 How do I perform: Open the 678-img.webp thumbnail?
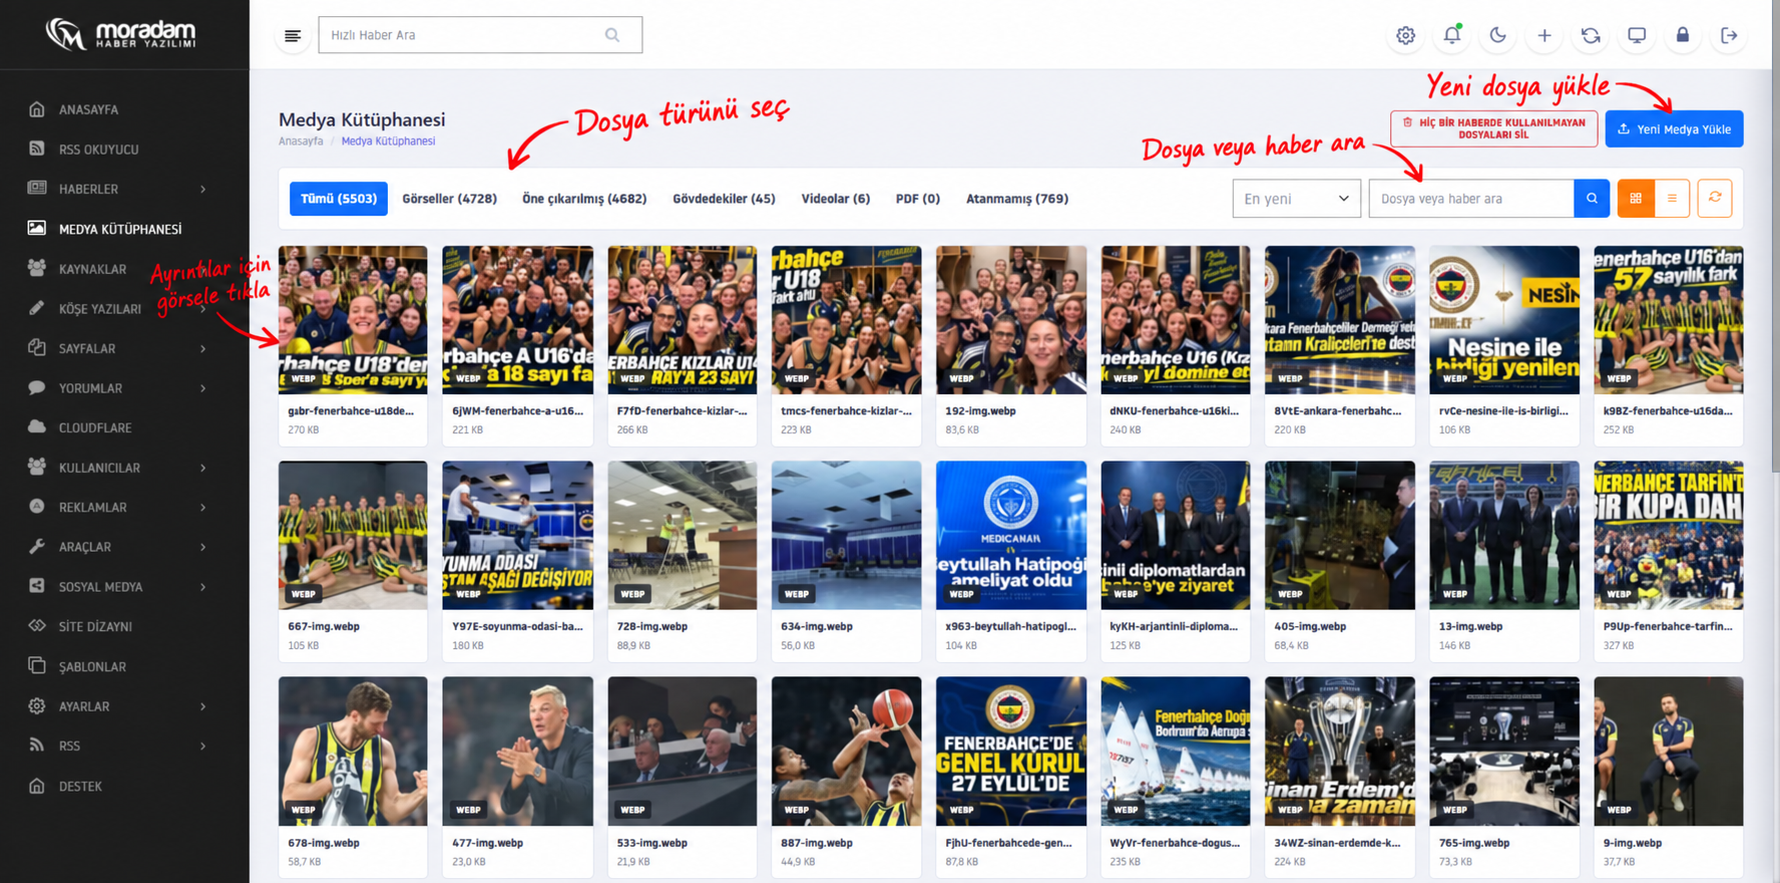(353, 751)
